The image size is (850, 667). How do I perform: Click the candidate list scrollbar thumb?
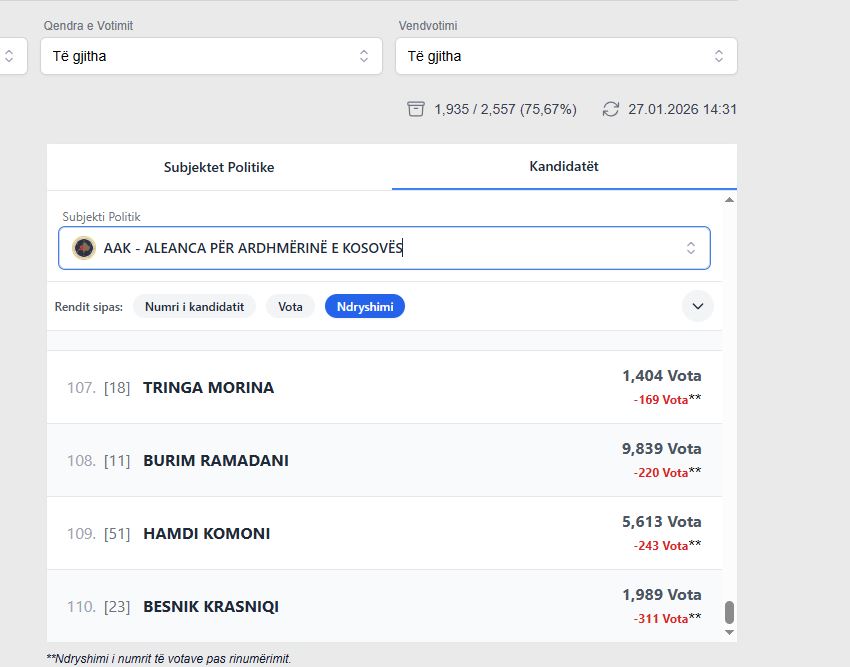(x=729, y=611)
